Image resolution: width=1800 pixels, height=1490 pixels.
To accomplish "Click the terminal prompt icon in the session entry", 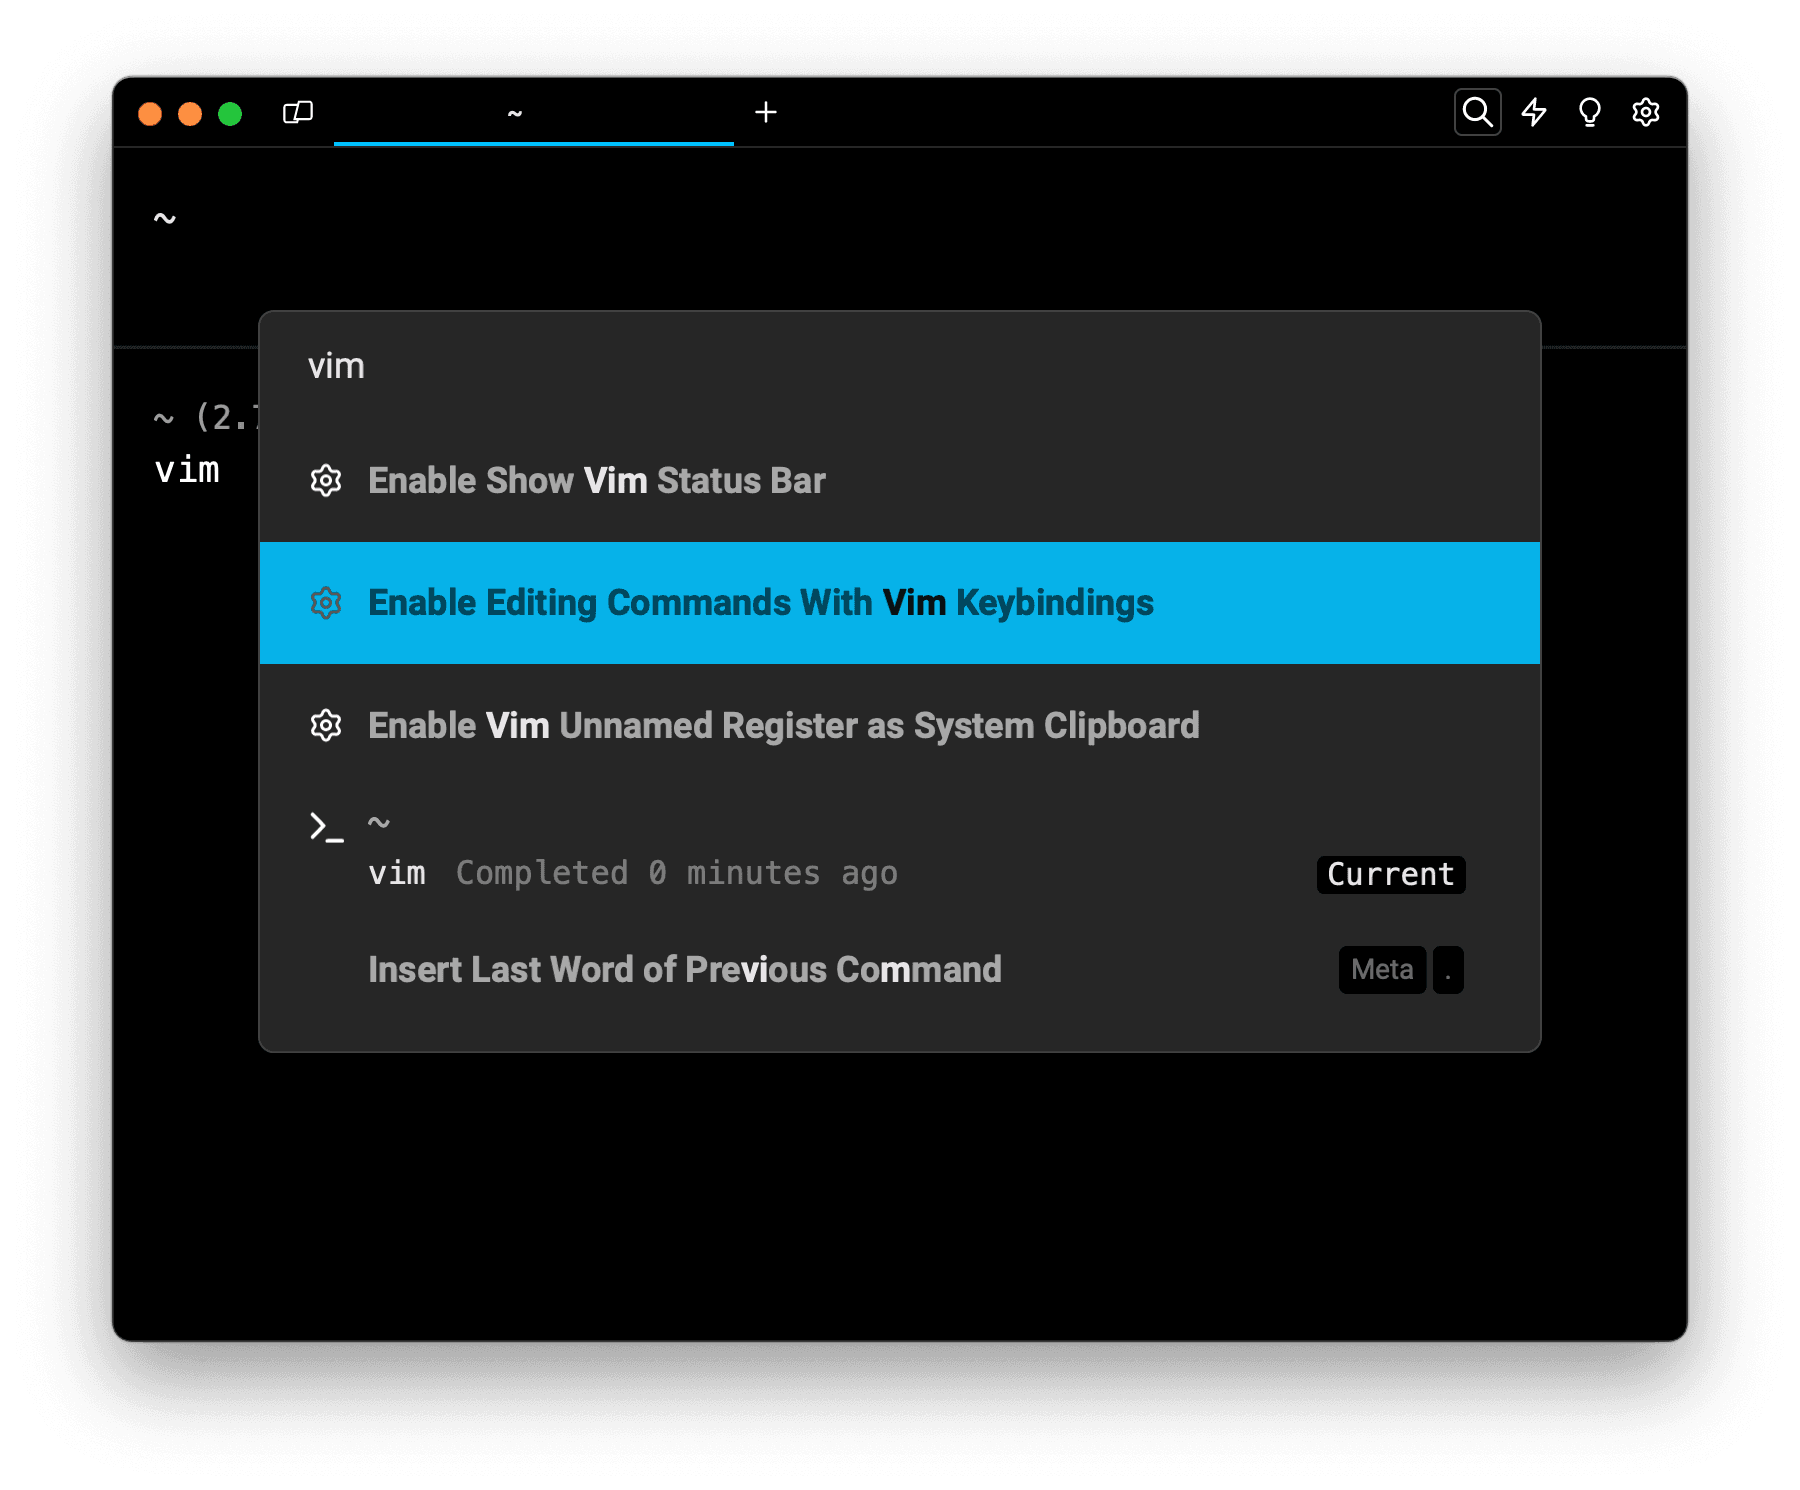I will click(x=326, y=827).
